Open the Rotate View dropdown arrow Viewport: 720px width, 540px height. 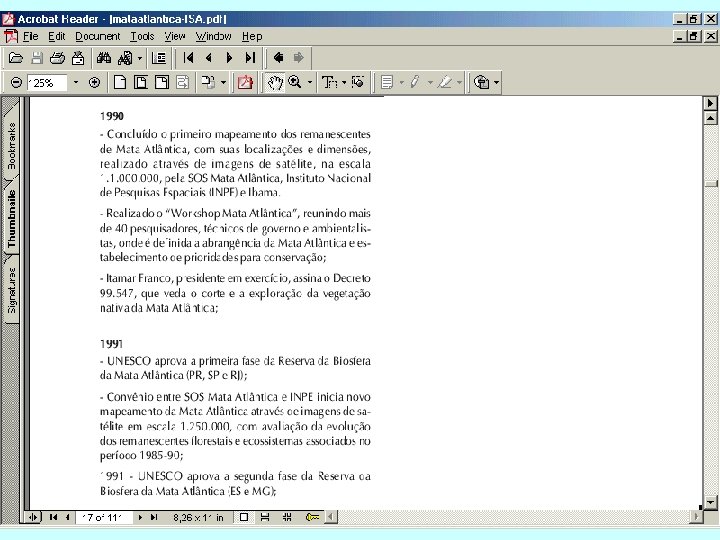coord(224,83)
